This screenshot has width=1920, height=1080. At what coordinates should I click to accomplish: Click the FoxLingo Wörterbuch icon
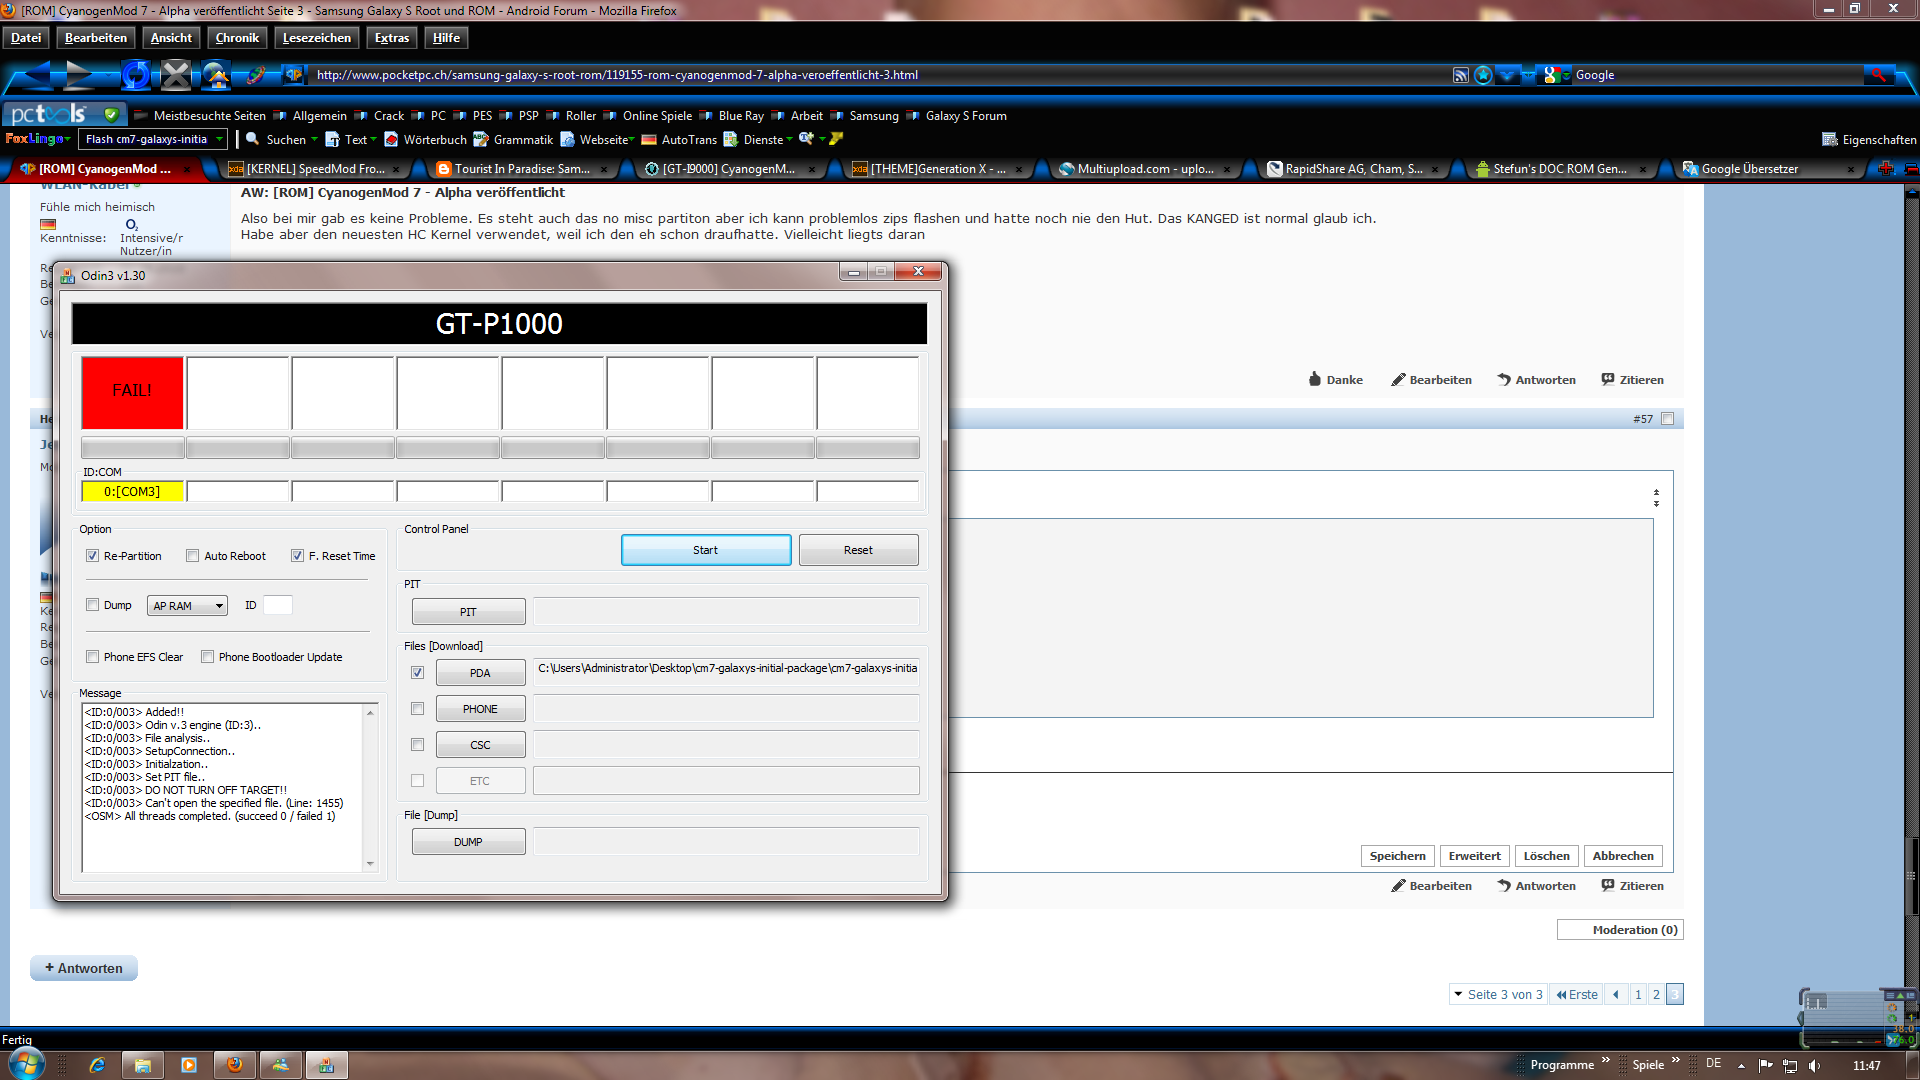point(391,140)
